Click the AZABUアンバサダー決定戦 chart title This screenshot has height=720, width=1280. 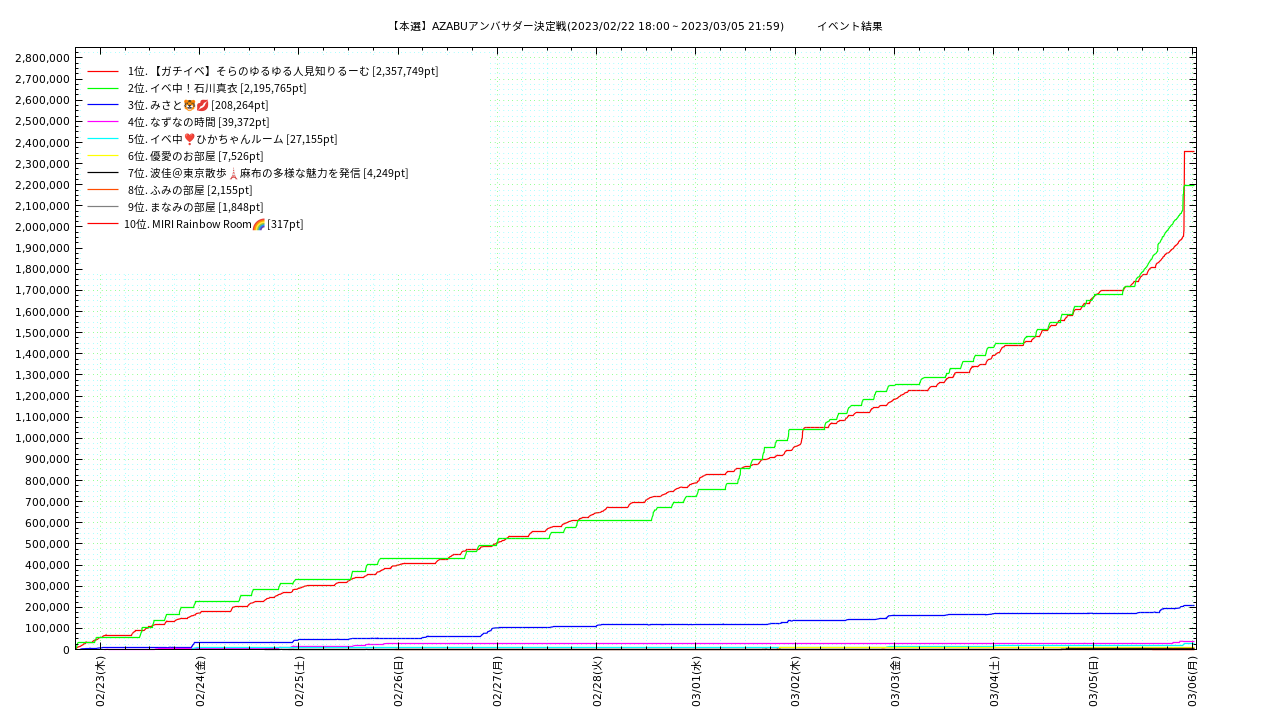coord(586,26)
